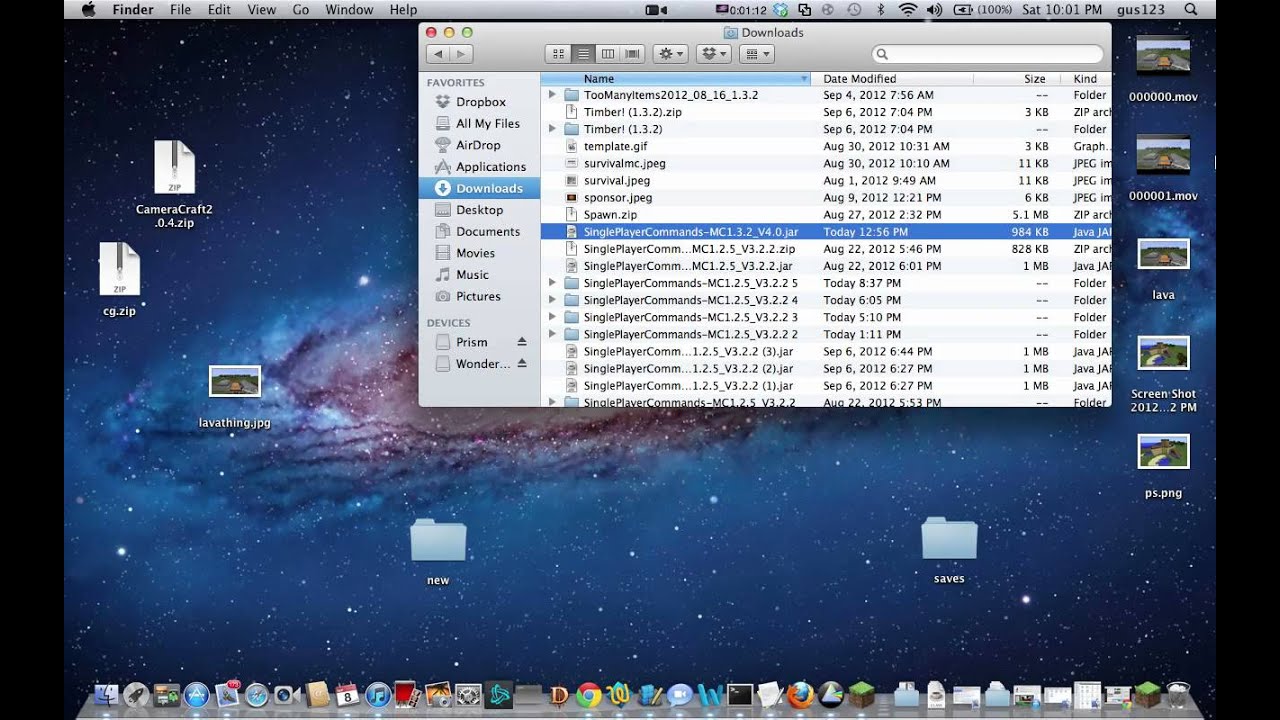The height and width of the screenshot is (720, 1280).
Task: Sort files by the Kind column
Action: (1085, 79)
